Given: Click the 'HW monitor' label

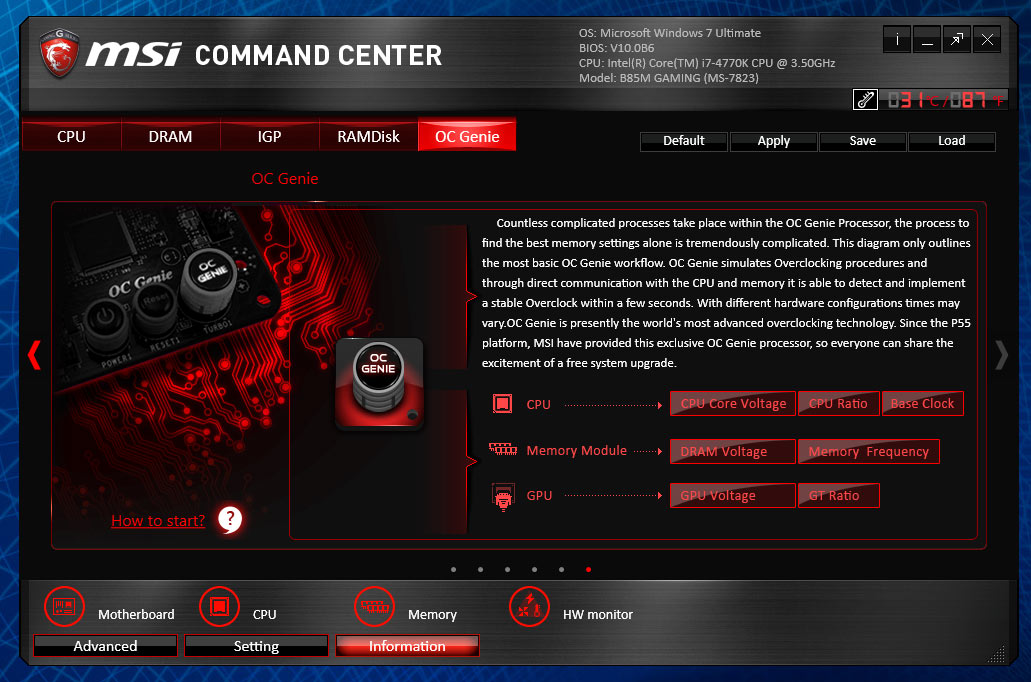Looking at the screenshot, I should (598, 614).
